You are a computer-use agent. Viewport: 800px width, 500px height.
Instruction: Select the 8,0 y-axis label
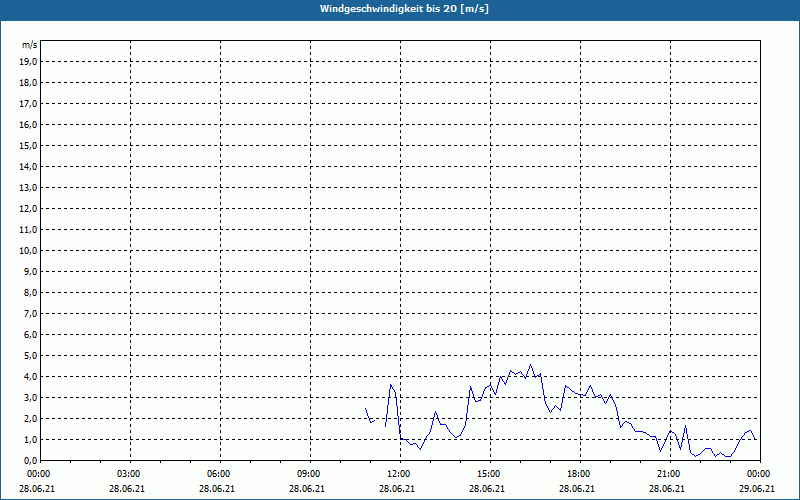click(30, 292)
